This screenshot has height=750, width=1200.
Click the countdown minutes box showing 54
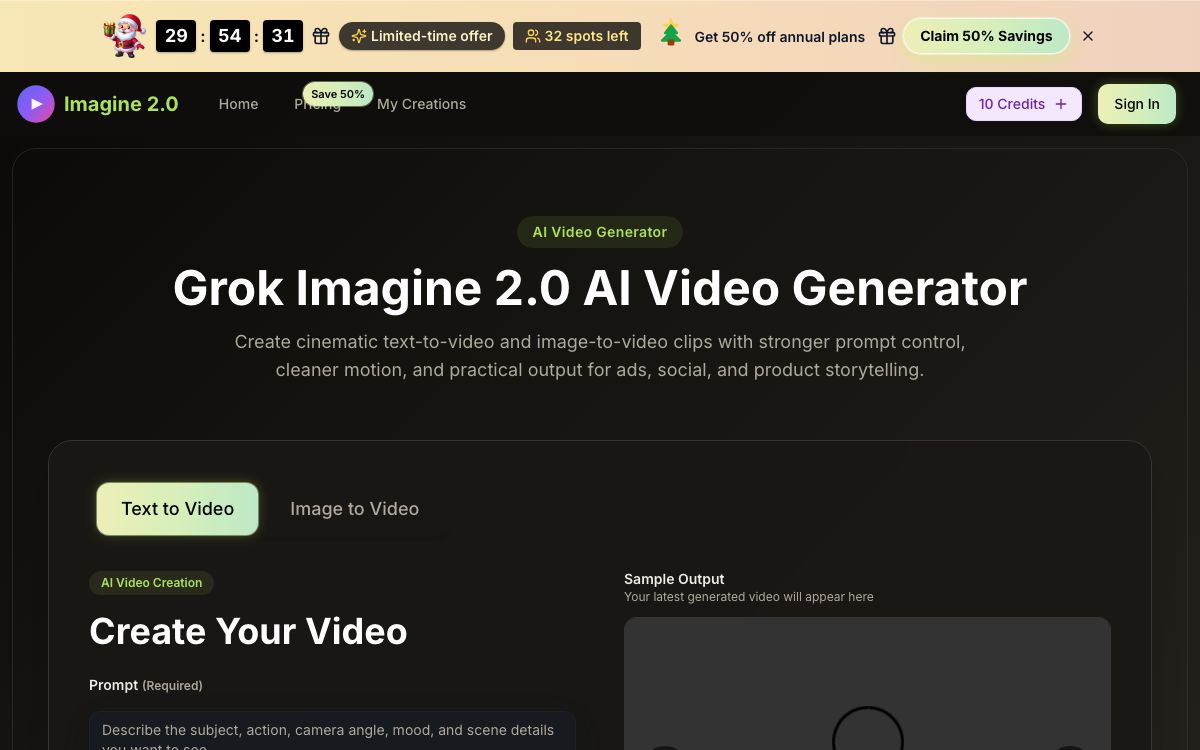[230, 36]
